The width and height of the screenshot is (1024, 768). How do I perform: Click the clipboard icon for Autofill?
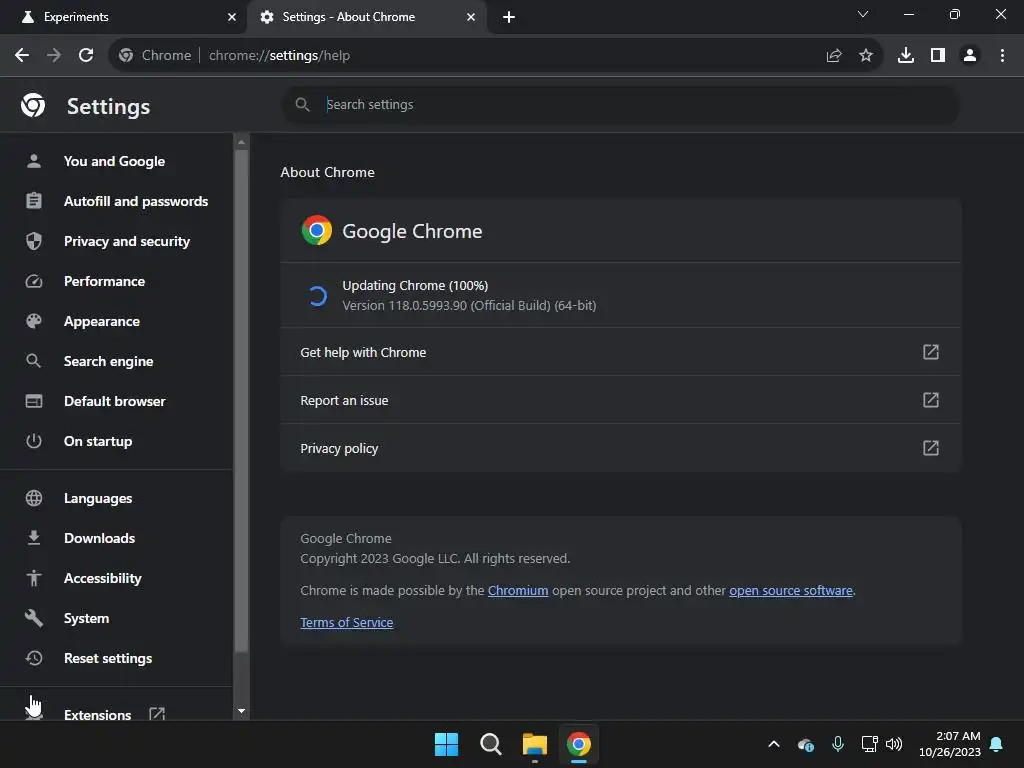[x=34, y=201]
